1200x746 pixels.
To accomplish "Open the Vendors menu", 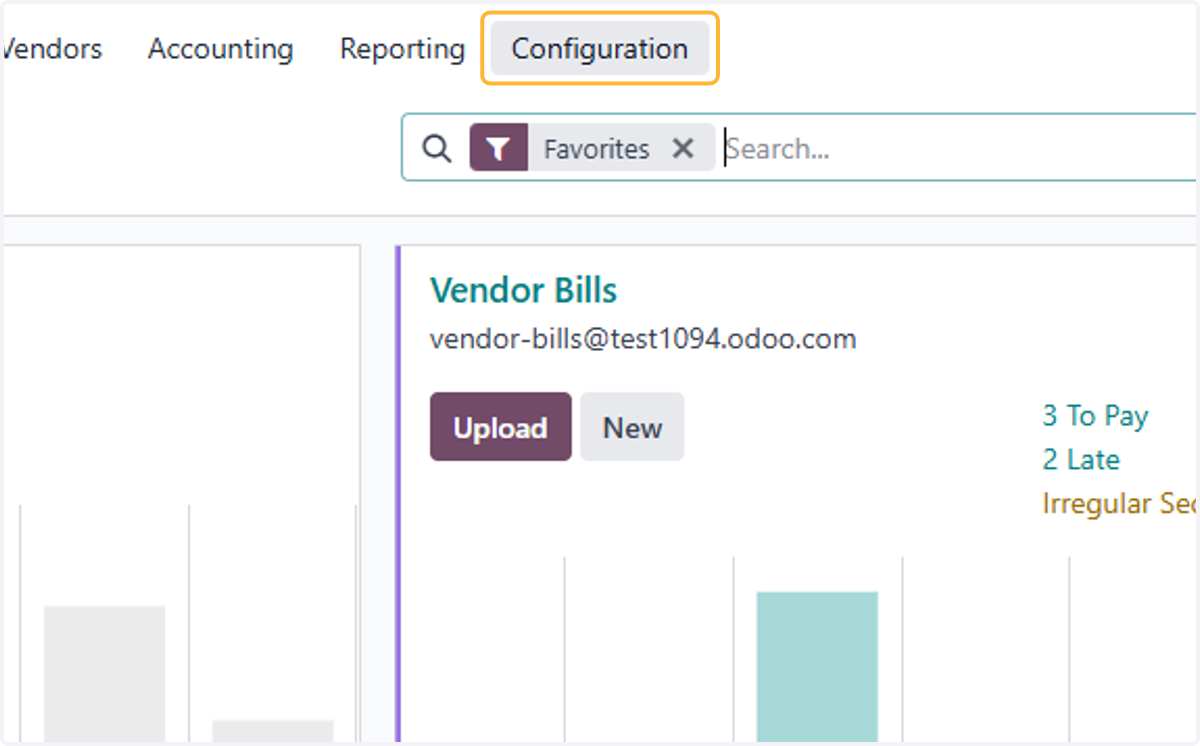I will click(x=52, y=48).
